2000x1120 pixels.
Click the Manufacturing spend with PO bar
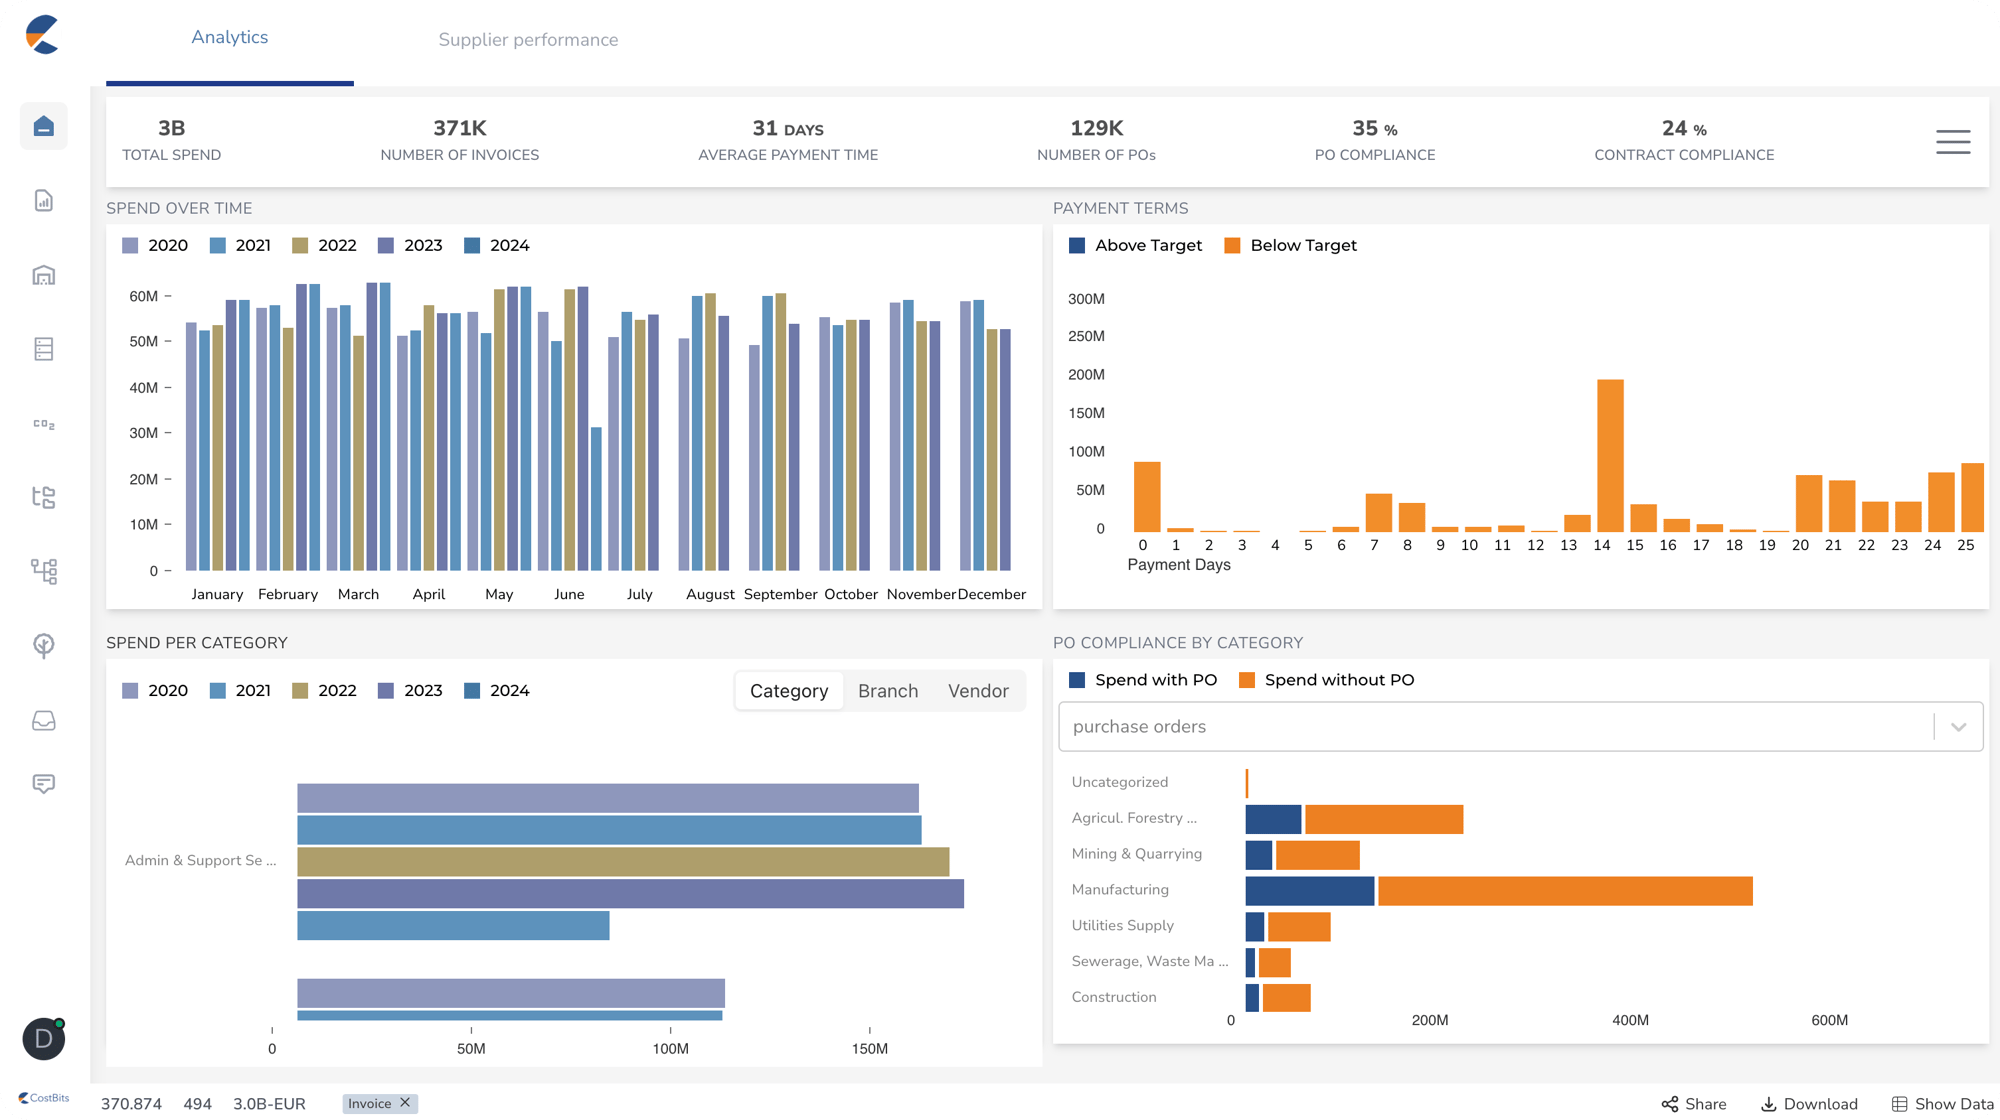click(x=1310, y=891)
